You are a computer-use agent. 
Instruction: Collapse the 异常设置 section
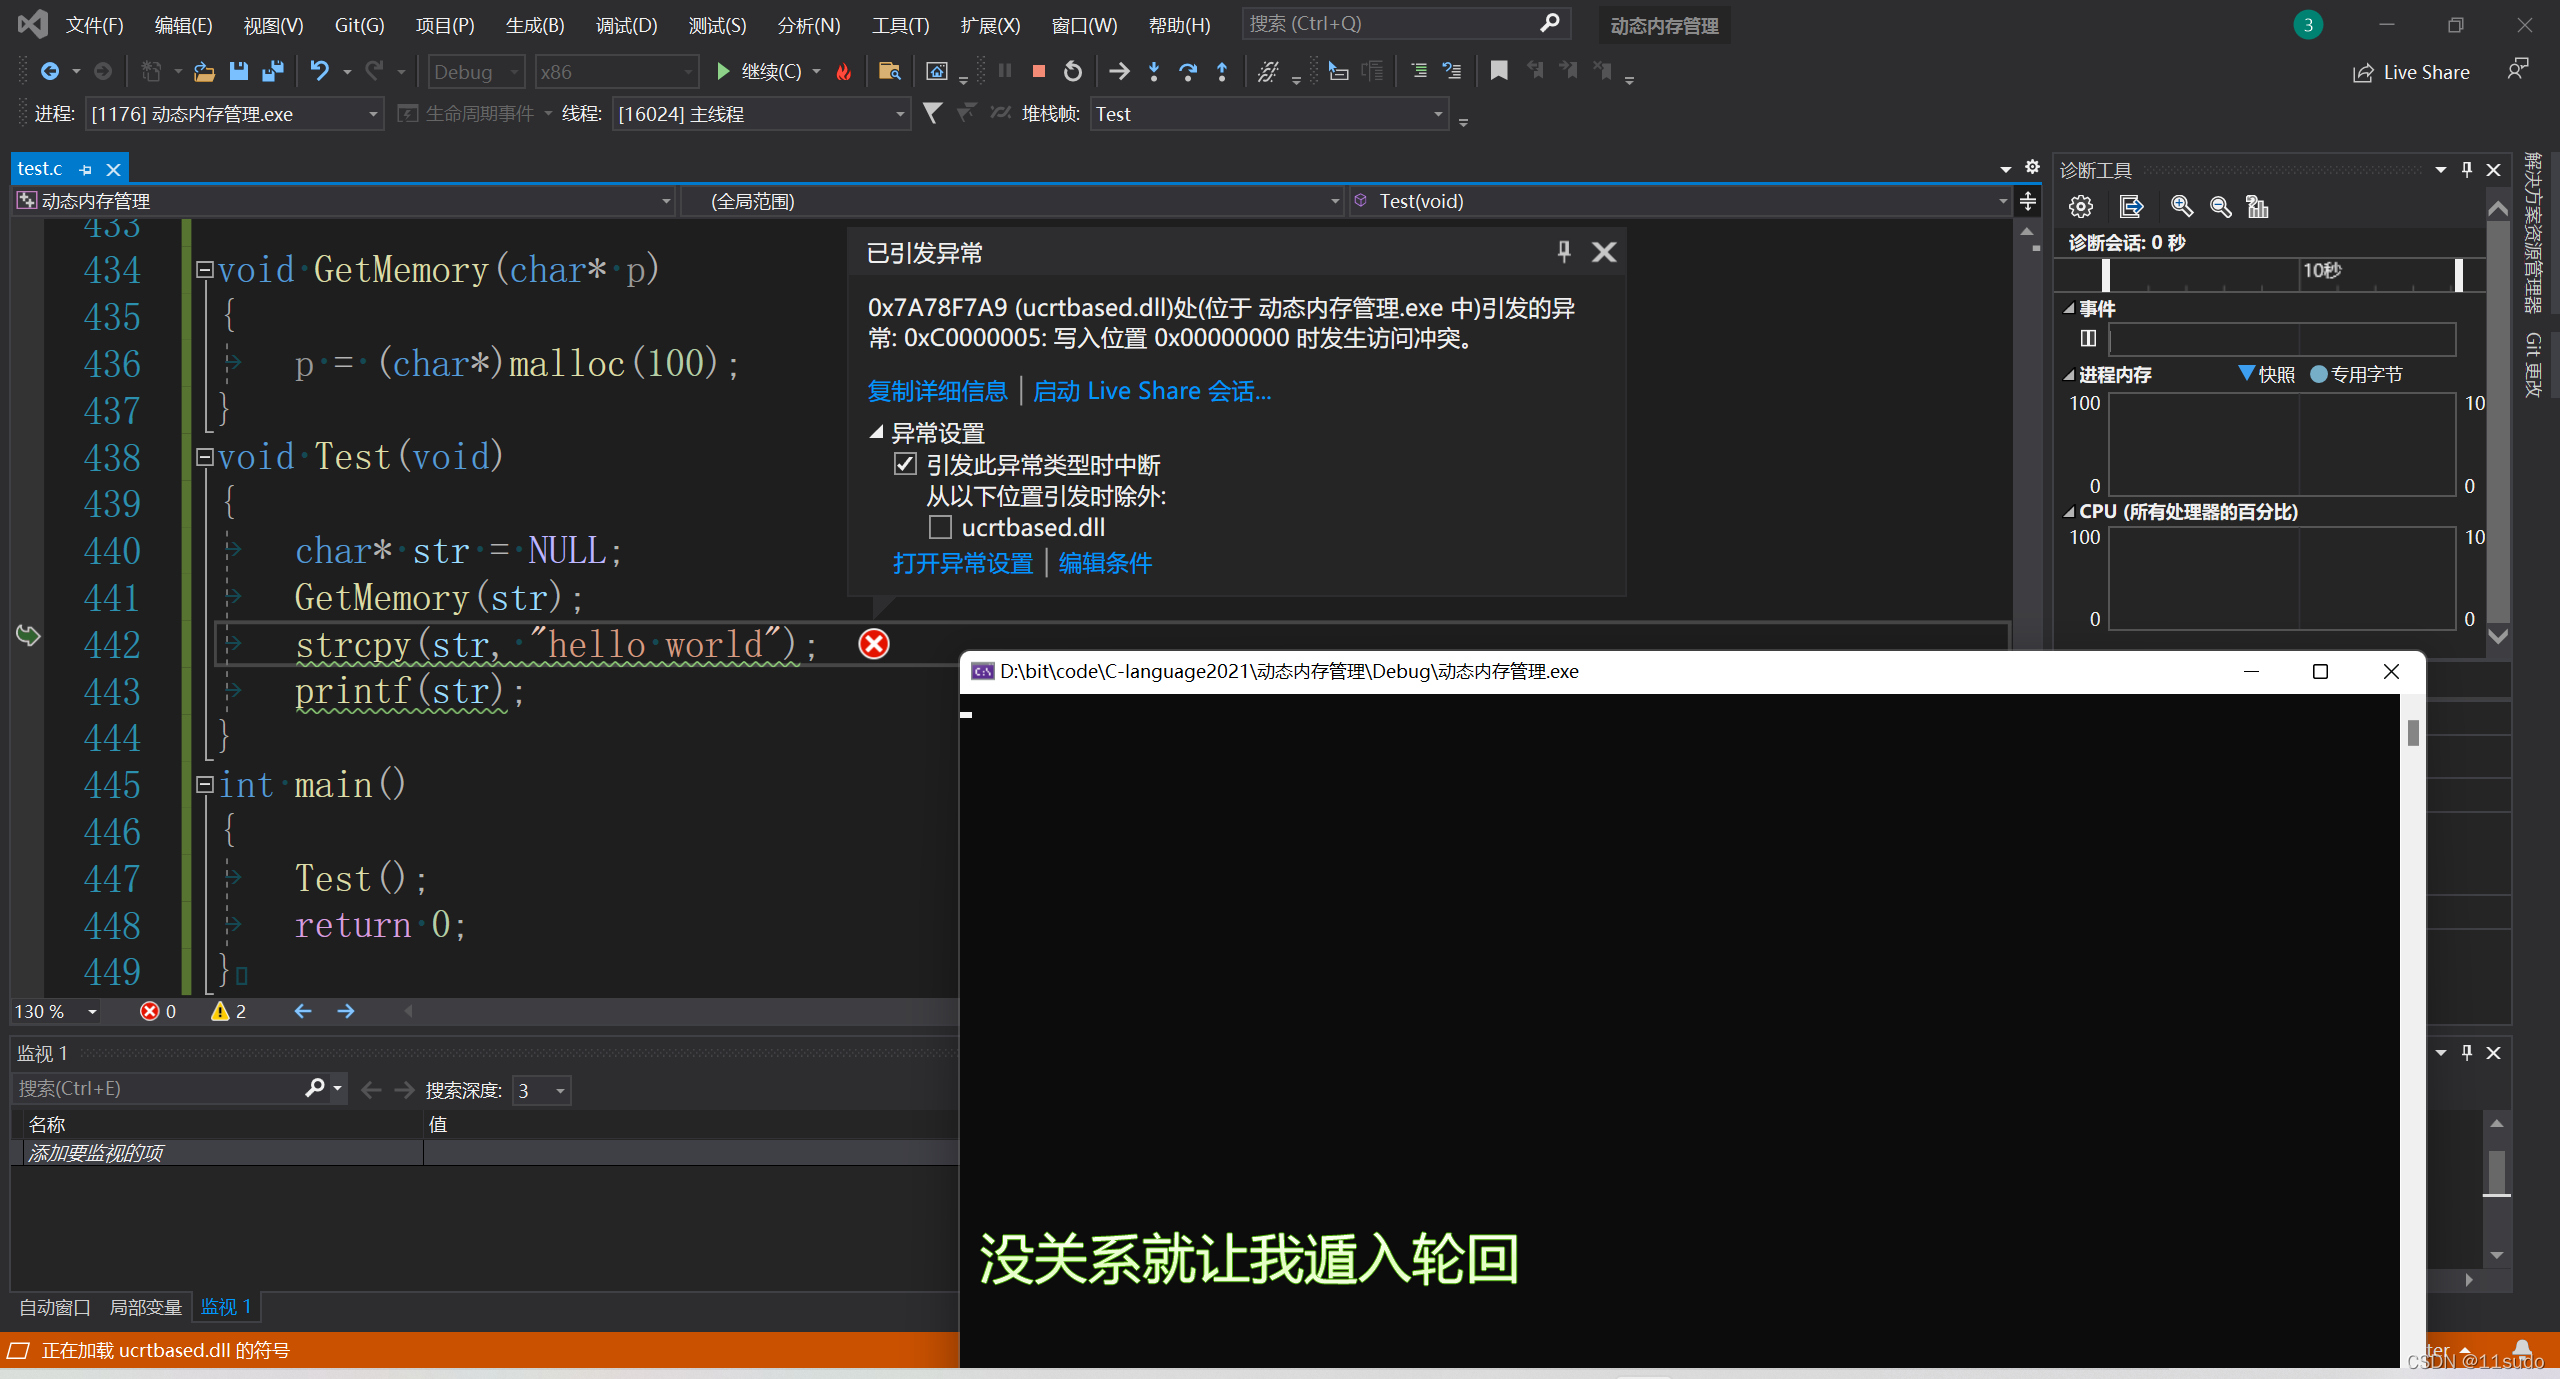[876, 432]
